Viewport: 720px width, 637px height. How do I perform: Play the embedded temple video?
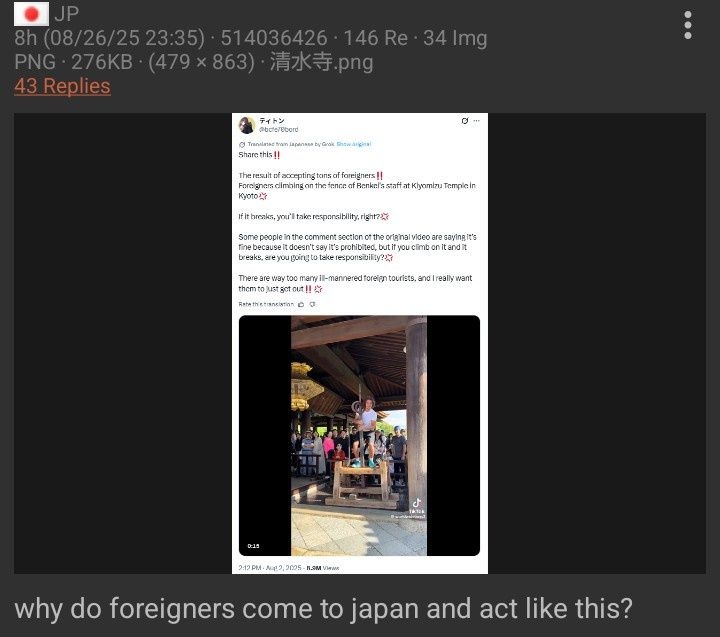click(359, 435)
